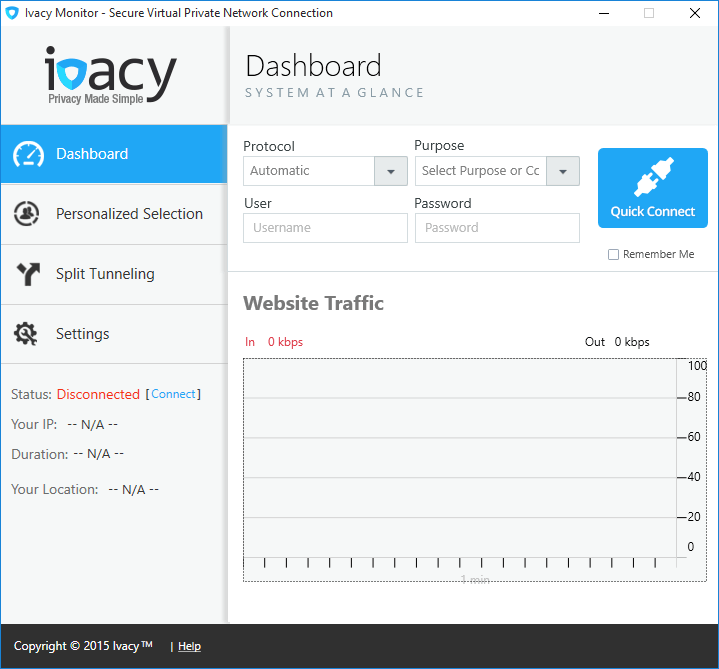Click the Settings gear icon

(26, 333)
